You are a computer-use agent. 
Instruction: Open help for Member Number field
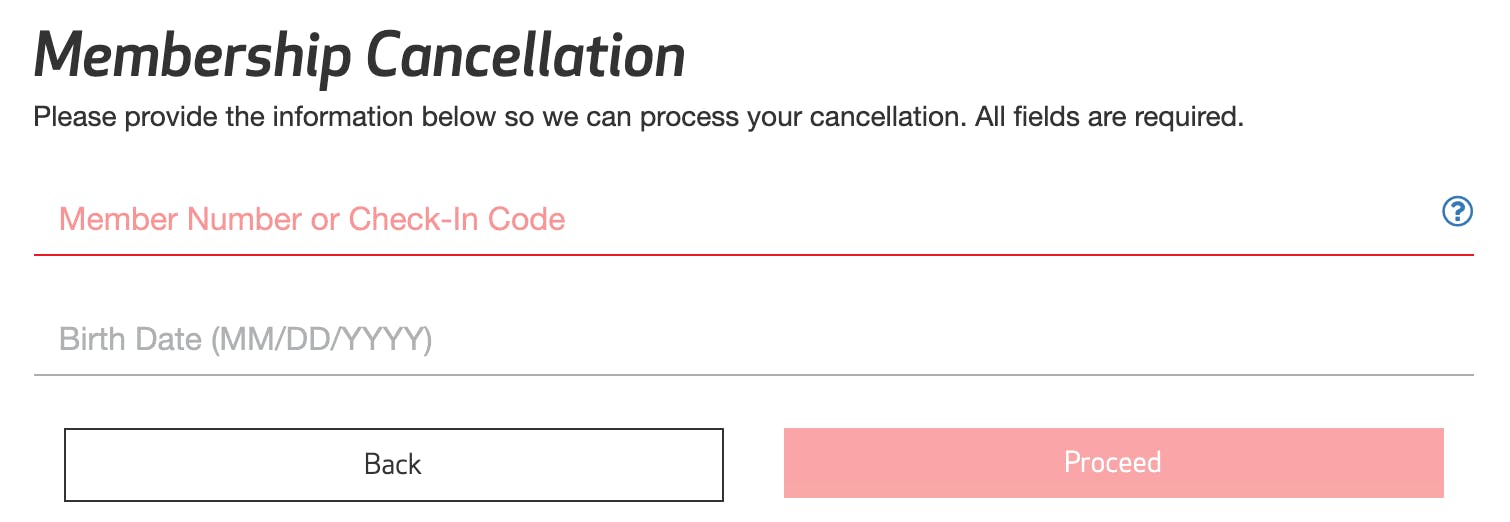[x=1457, y=211]
